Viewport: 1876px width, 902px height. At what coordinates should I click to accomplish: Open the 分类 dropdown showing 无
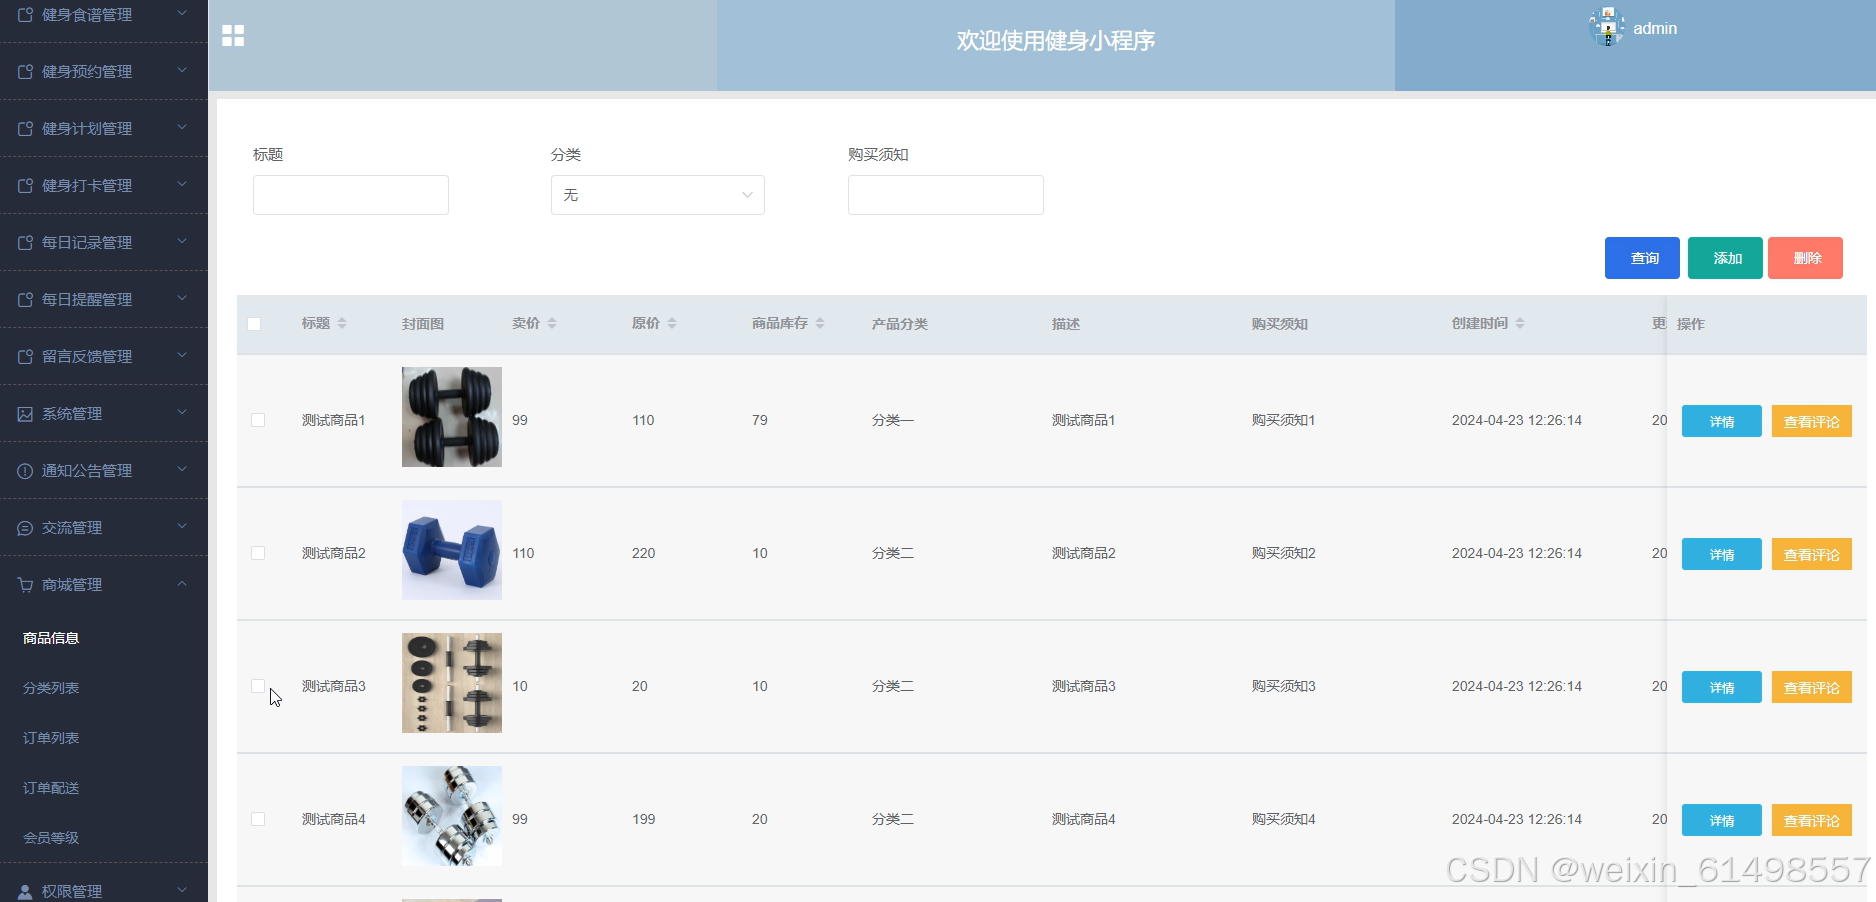click(658, 195)
